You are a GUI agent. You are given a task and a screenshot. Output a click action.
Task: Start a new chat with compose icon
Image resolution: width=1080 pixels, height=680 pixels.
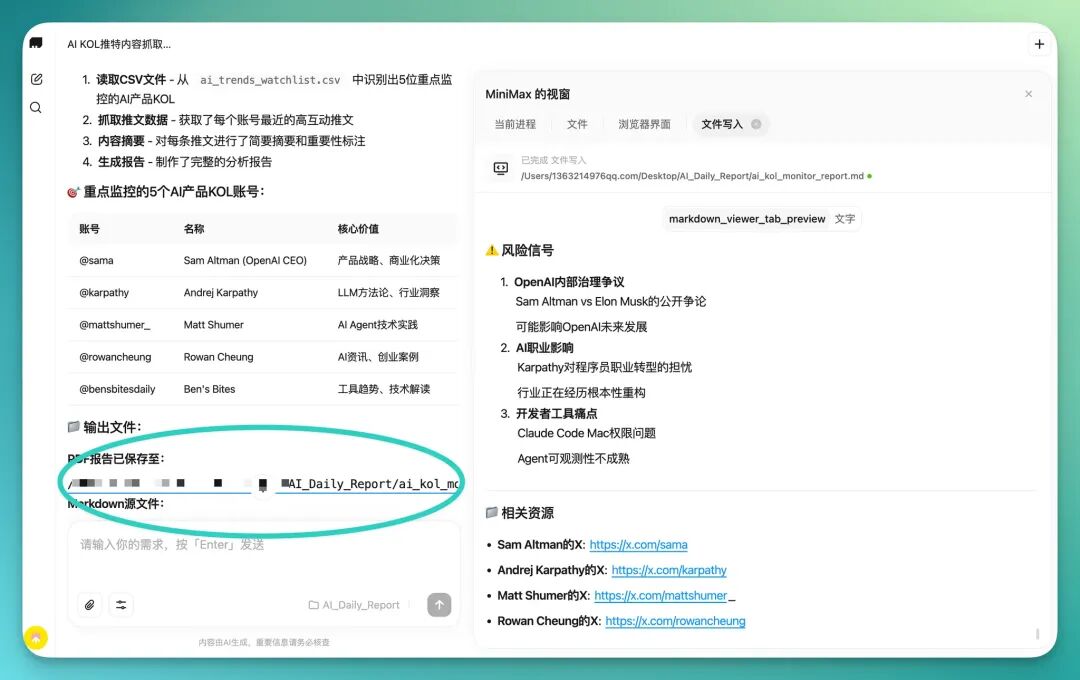click(x=37, y=79)
